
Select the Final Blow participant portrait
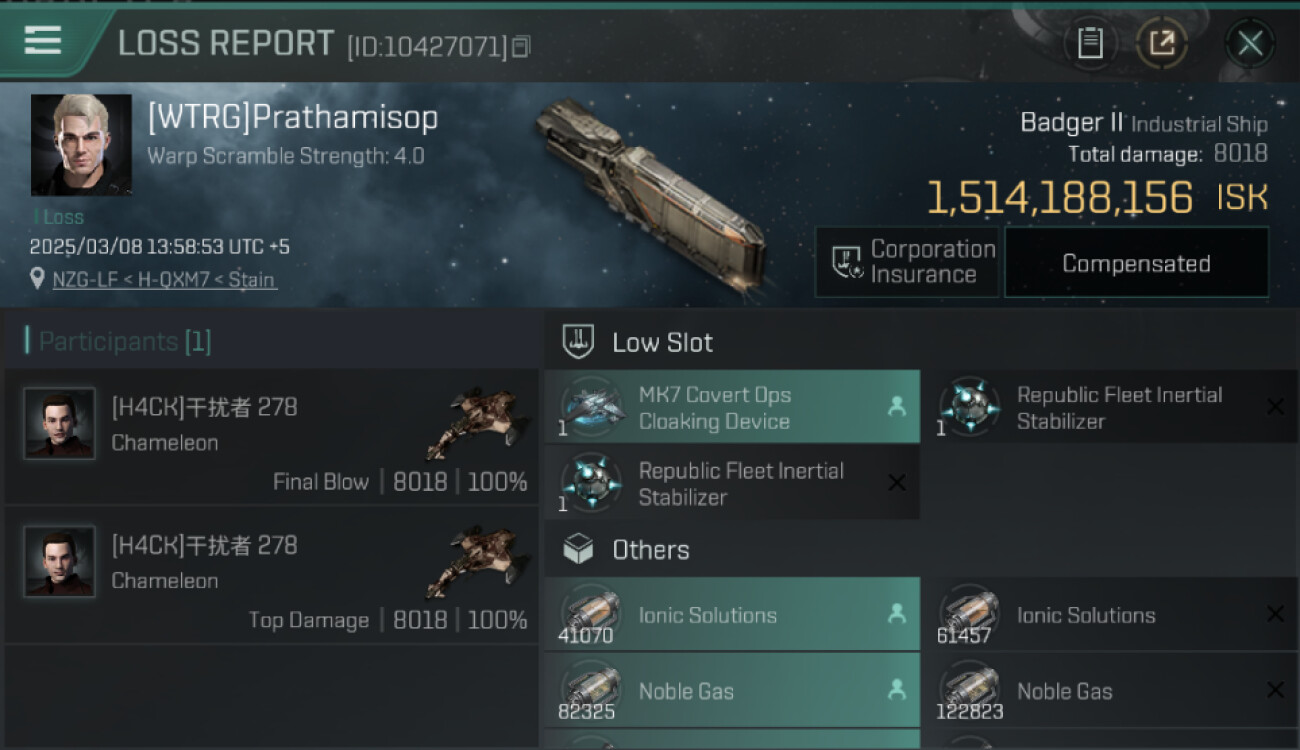point(60,424)
